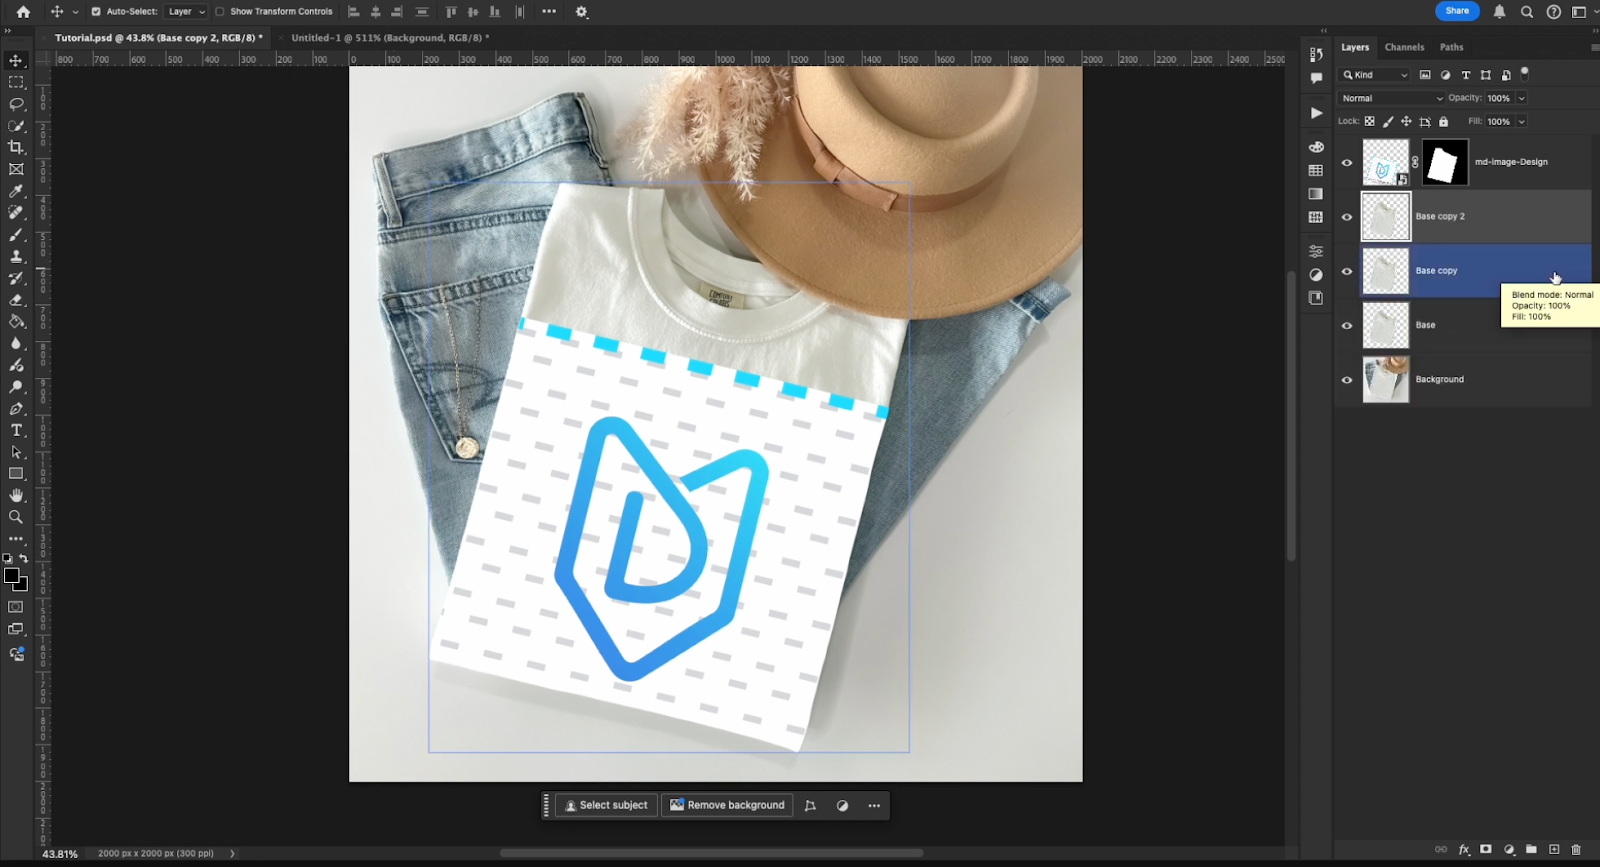
Task: Select the Horizontal Type tool
Action: (16, 430)
